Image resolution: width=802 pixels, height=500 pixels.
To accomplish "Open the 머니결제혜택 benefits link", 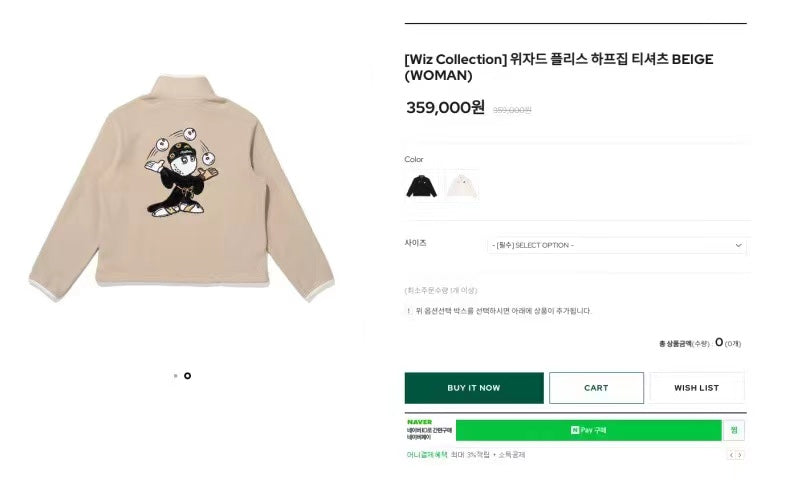I will click(x=425, y=455).
